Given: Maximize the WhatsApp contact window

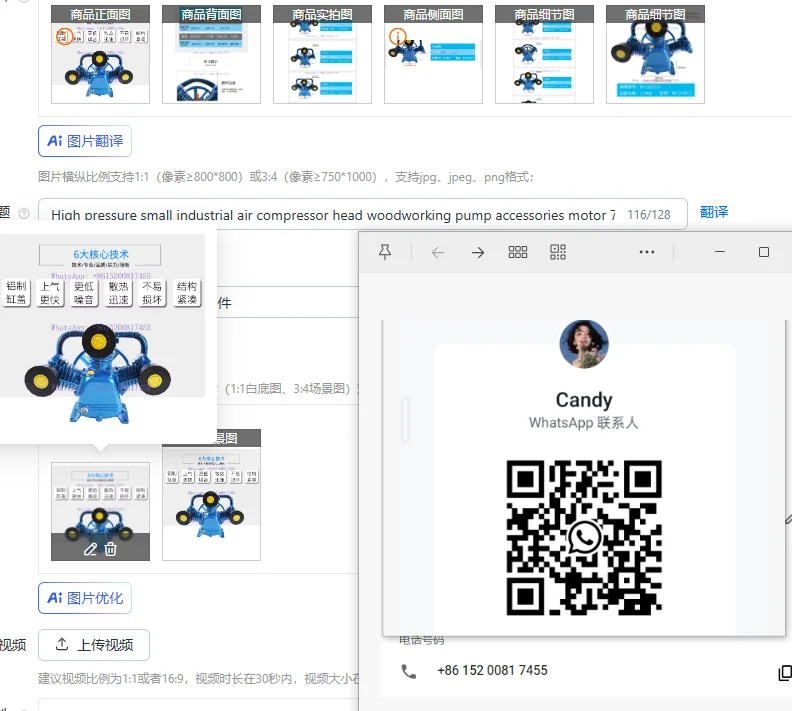Looking at the screenshot, I should click(764, 252).
